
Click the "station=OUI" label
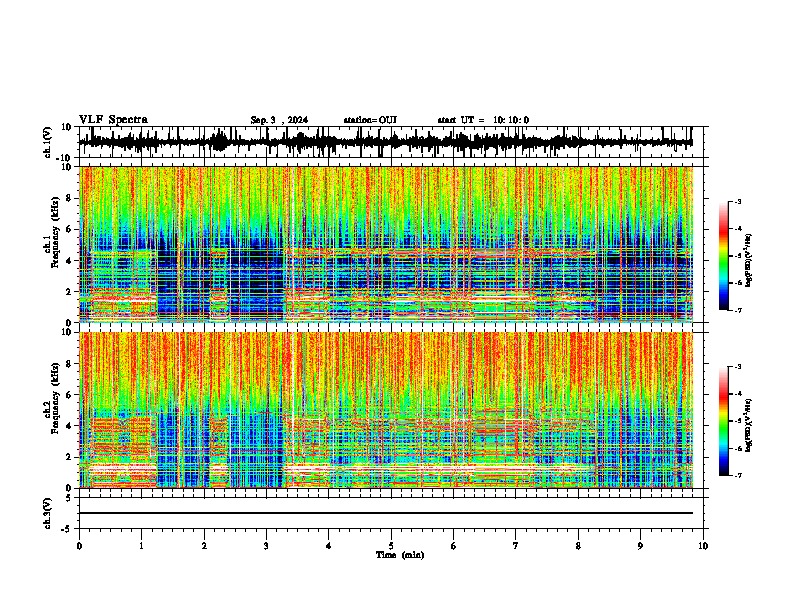370,120
